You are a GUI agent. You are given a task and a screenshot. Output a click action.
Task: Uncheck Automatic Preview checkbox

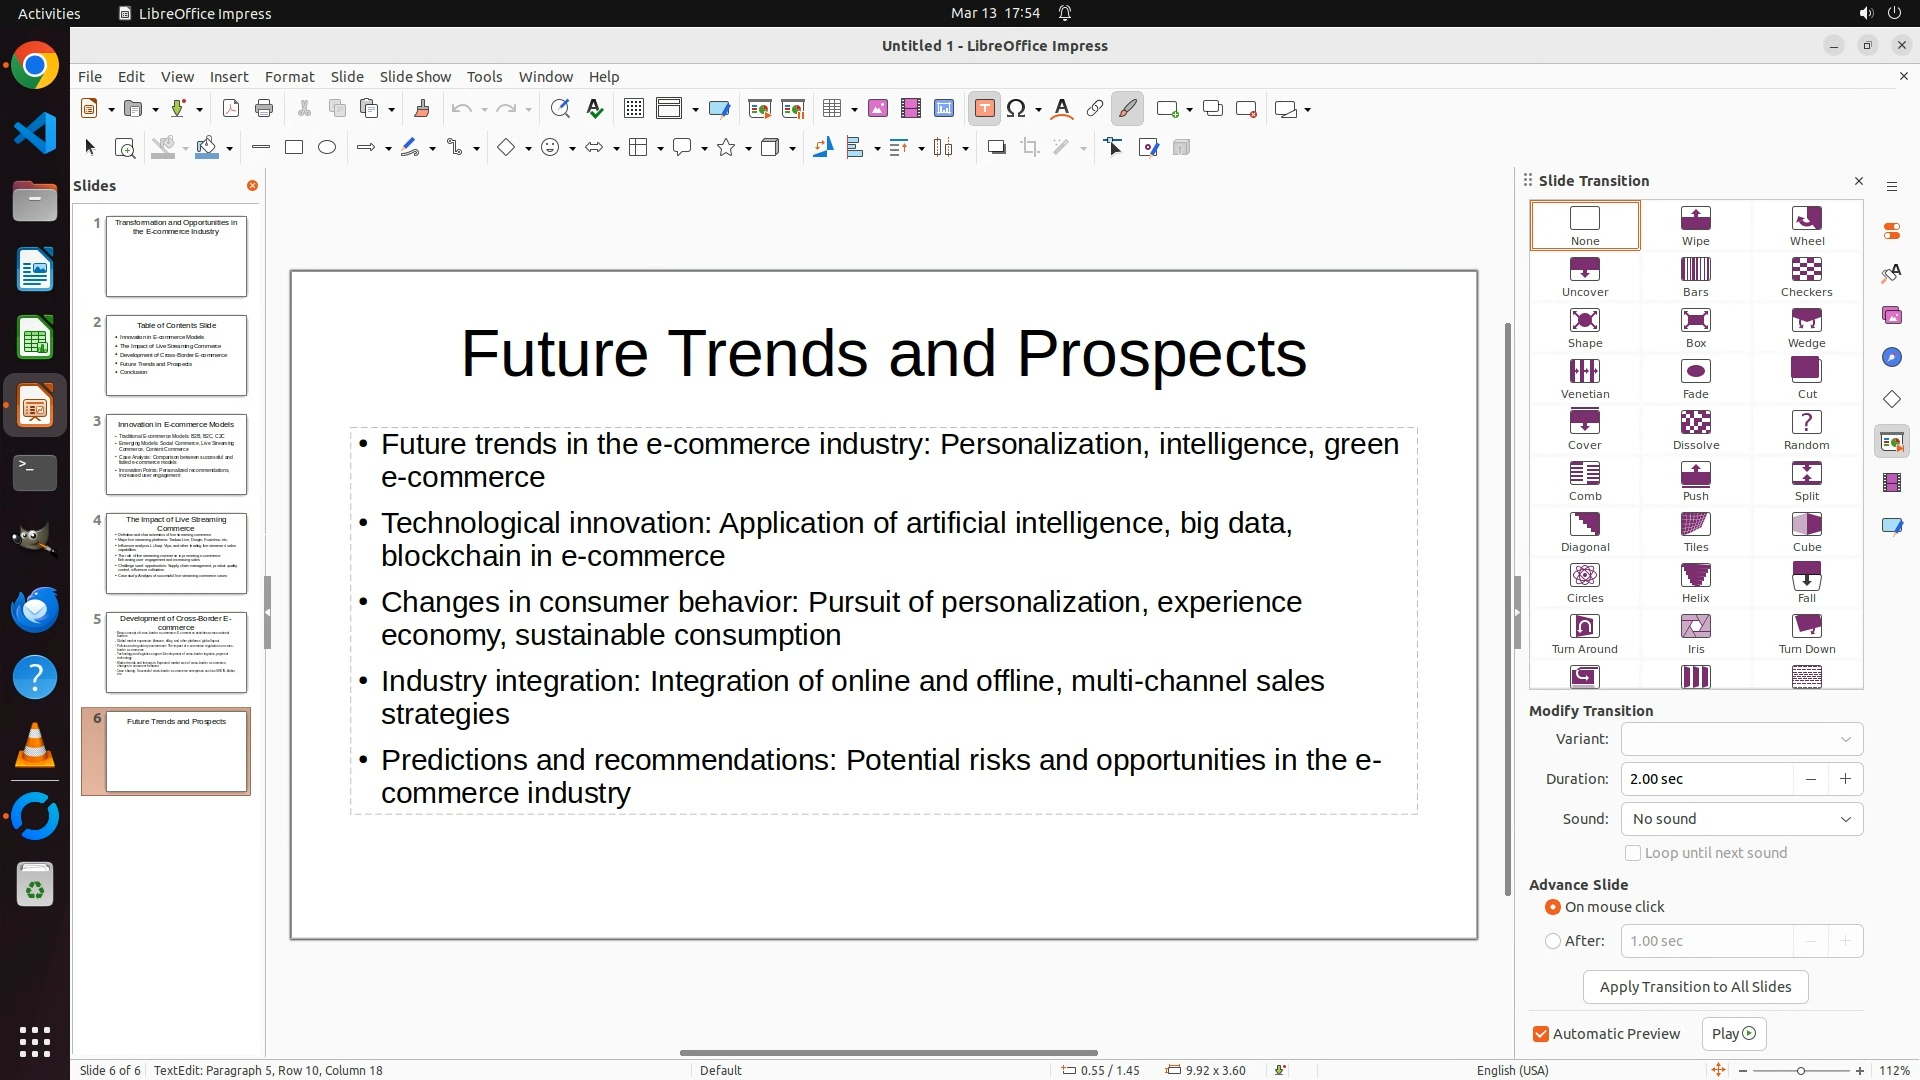point(1541,1034)
